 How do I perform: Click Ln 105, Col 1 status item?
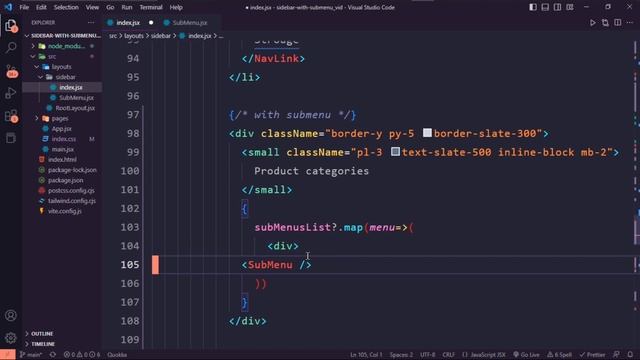[366, 355]
